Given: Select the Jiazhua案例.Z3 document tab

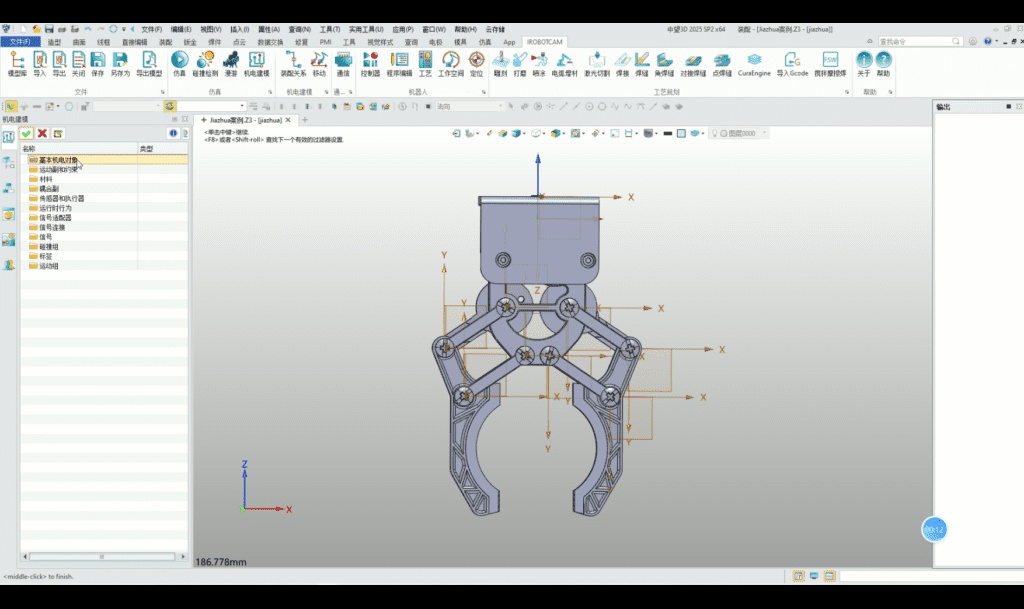Looking at the screenshot, I should [246, 120].
